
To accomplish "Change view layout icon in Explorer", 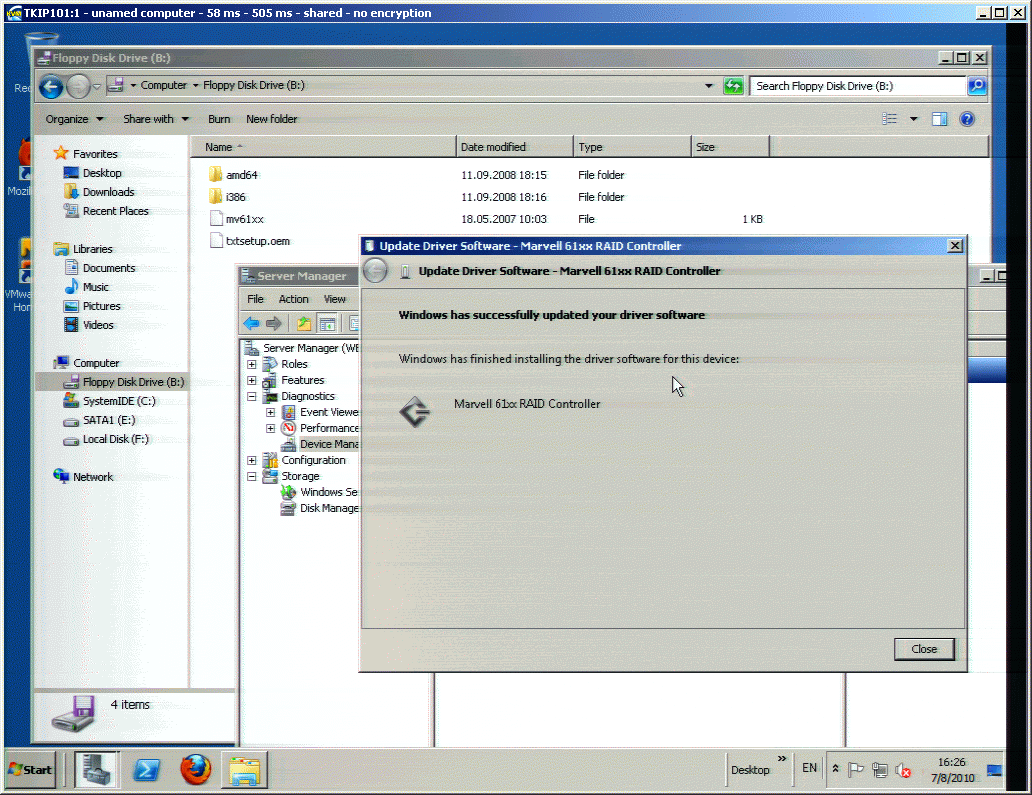I will (x=889, y=119).
